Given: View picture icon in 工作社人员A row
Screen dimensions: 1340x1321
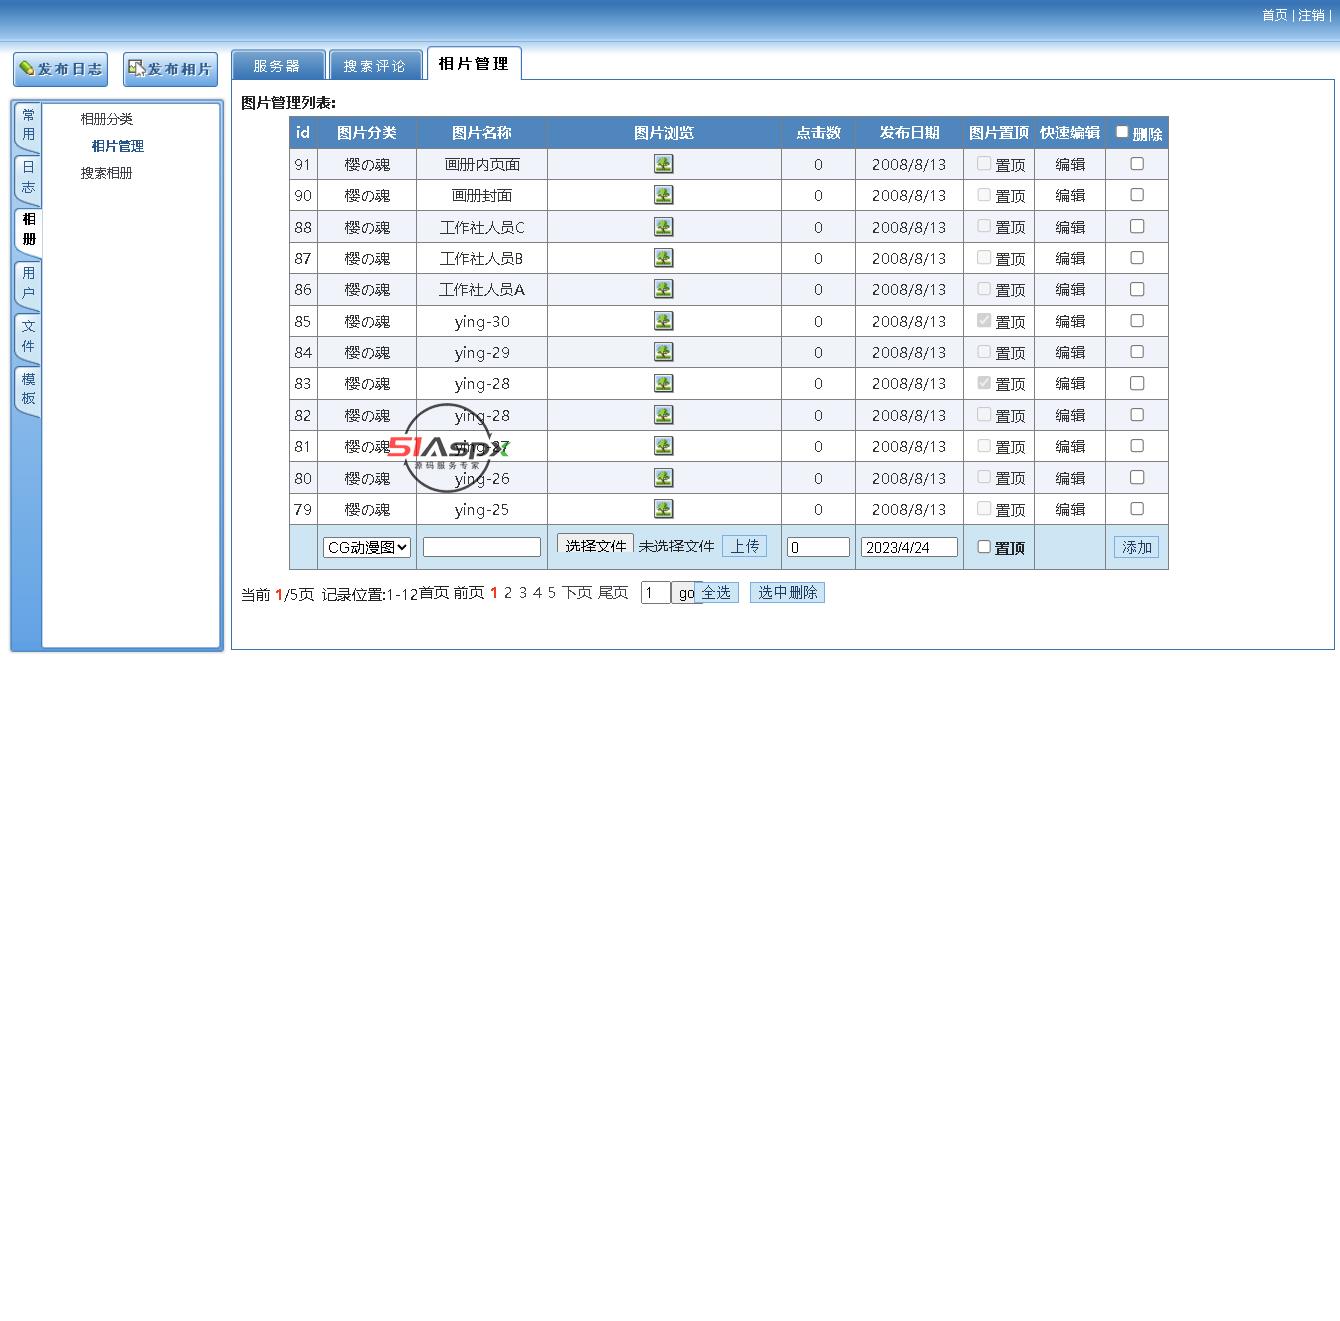Looking at the screenshot, I should coord(663,289).
